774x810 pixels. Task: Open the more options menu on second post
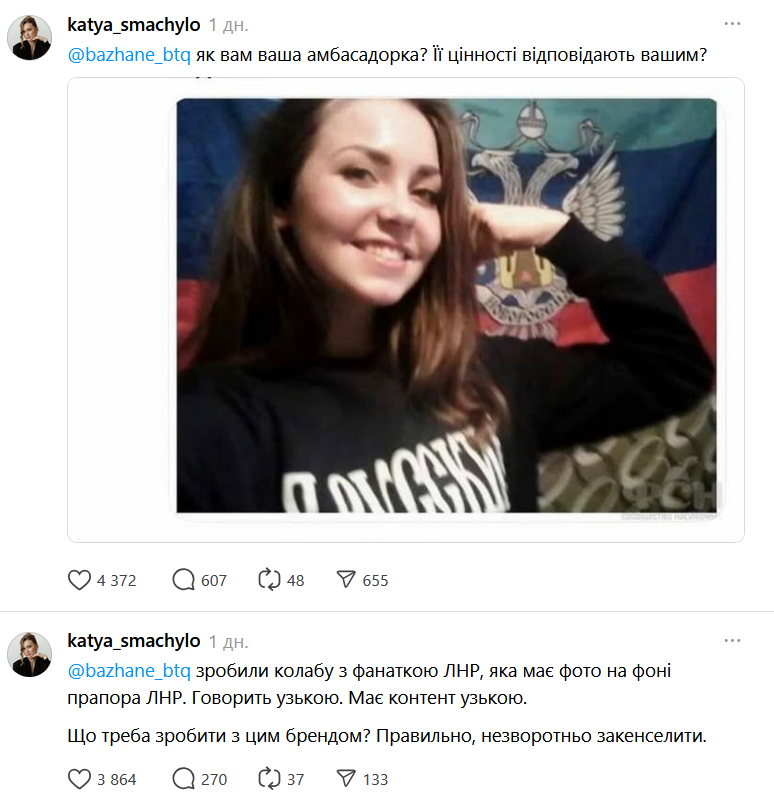pos(733,641)
